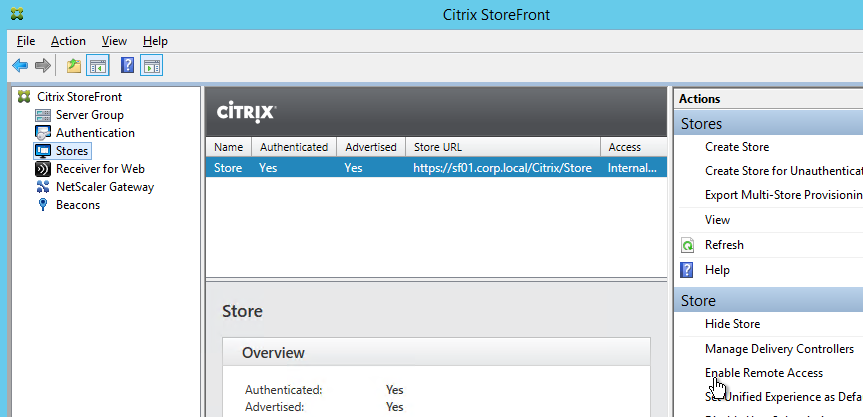This screenshot has width=863, height=417.
Task: Collapse the Store actions section header
Action: coord(768,301)
